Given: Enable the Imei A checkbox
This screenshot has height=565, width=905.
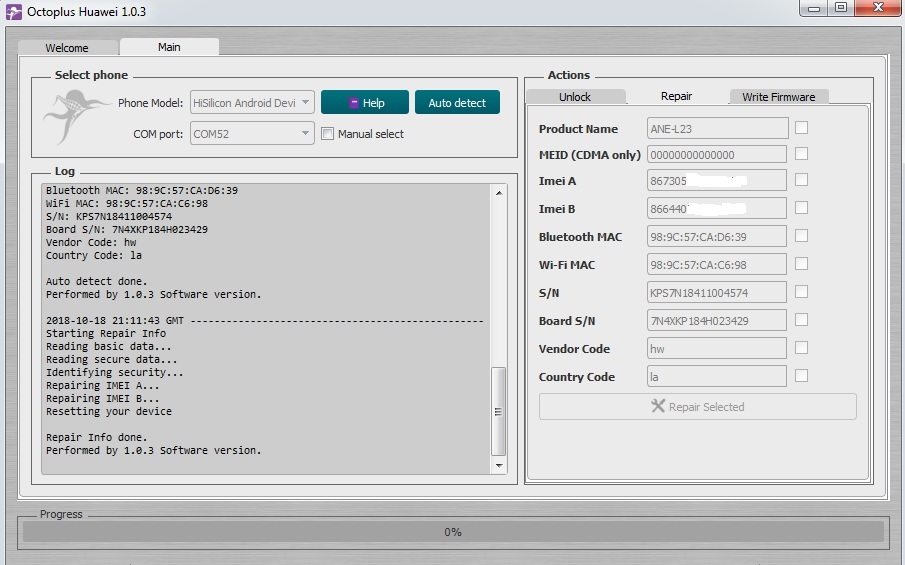Looking at the screenshot, I should click(x=801, y=179).
